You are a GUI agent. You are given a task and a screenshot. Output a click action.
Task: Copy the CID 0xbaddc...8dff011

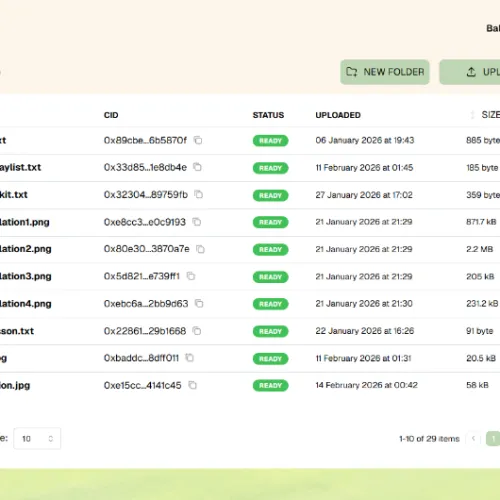click(x=190, y=358)
